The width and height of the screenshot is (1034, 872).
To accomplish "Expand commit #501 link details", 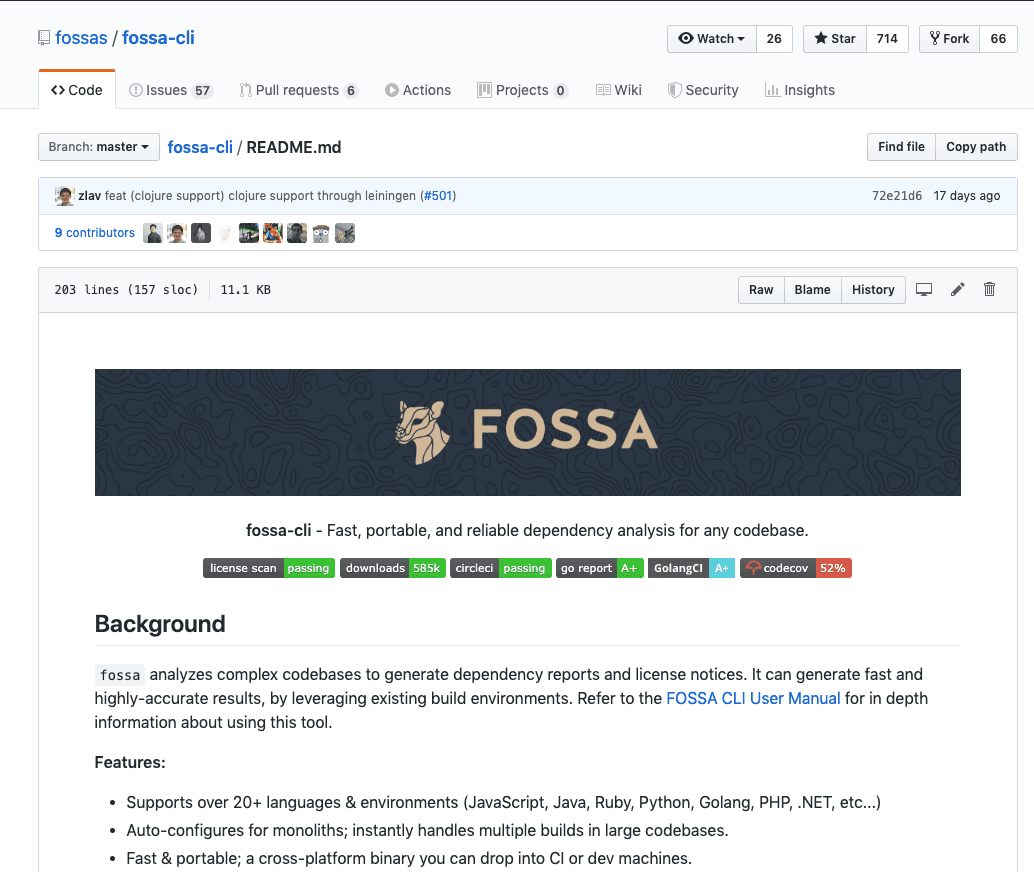I will (438, 195).
